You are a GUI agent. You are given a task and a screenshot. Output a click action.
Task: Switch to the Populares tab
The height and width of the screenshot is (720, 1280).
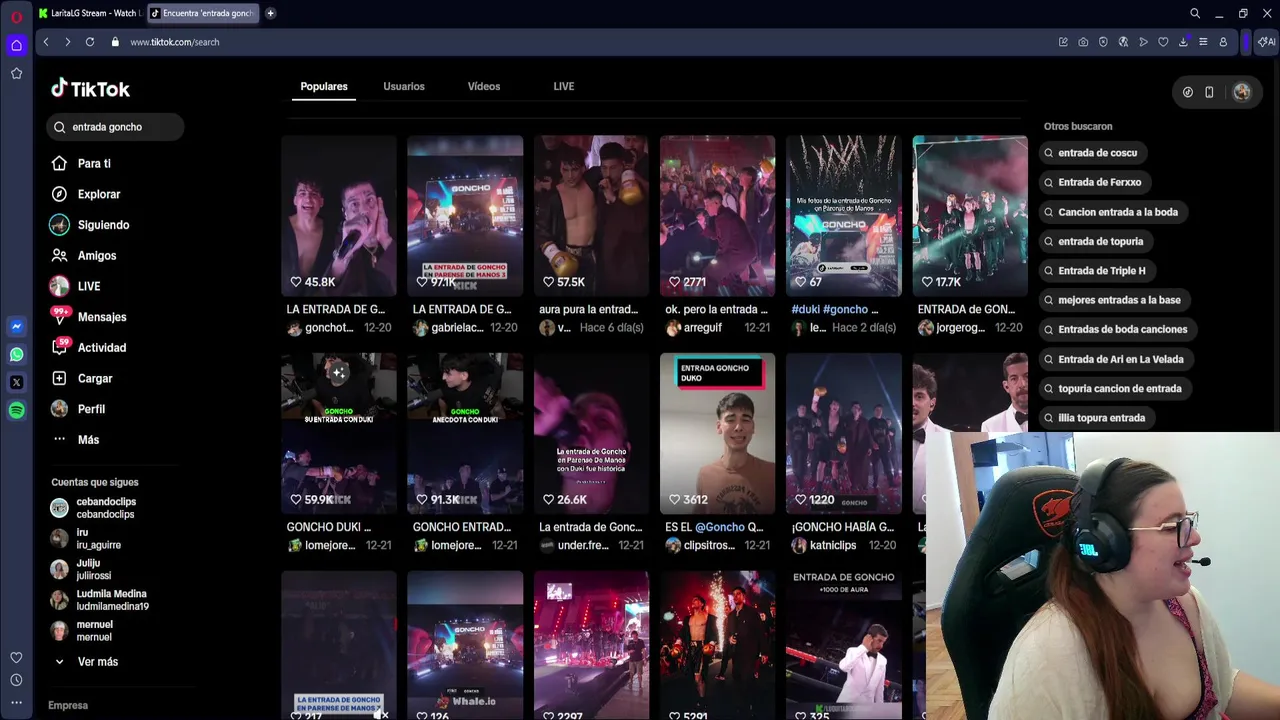tap(324, 87)
